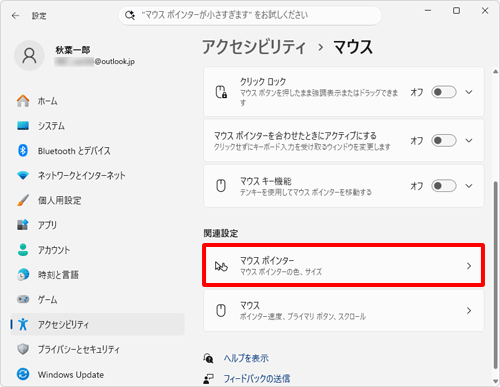Viewport: 500px width, 387px height.
Task: Click the user profile avatar
Action: coord(29,56)
